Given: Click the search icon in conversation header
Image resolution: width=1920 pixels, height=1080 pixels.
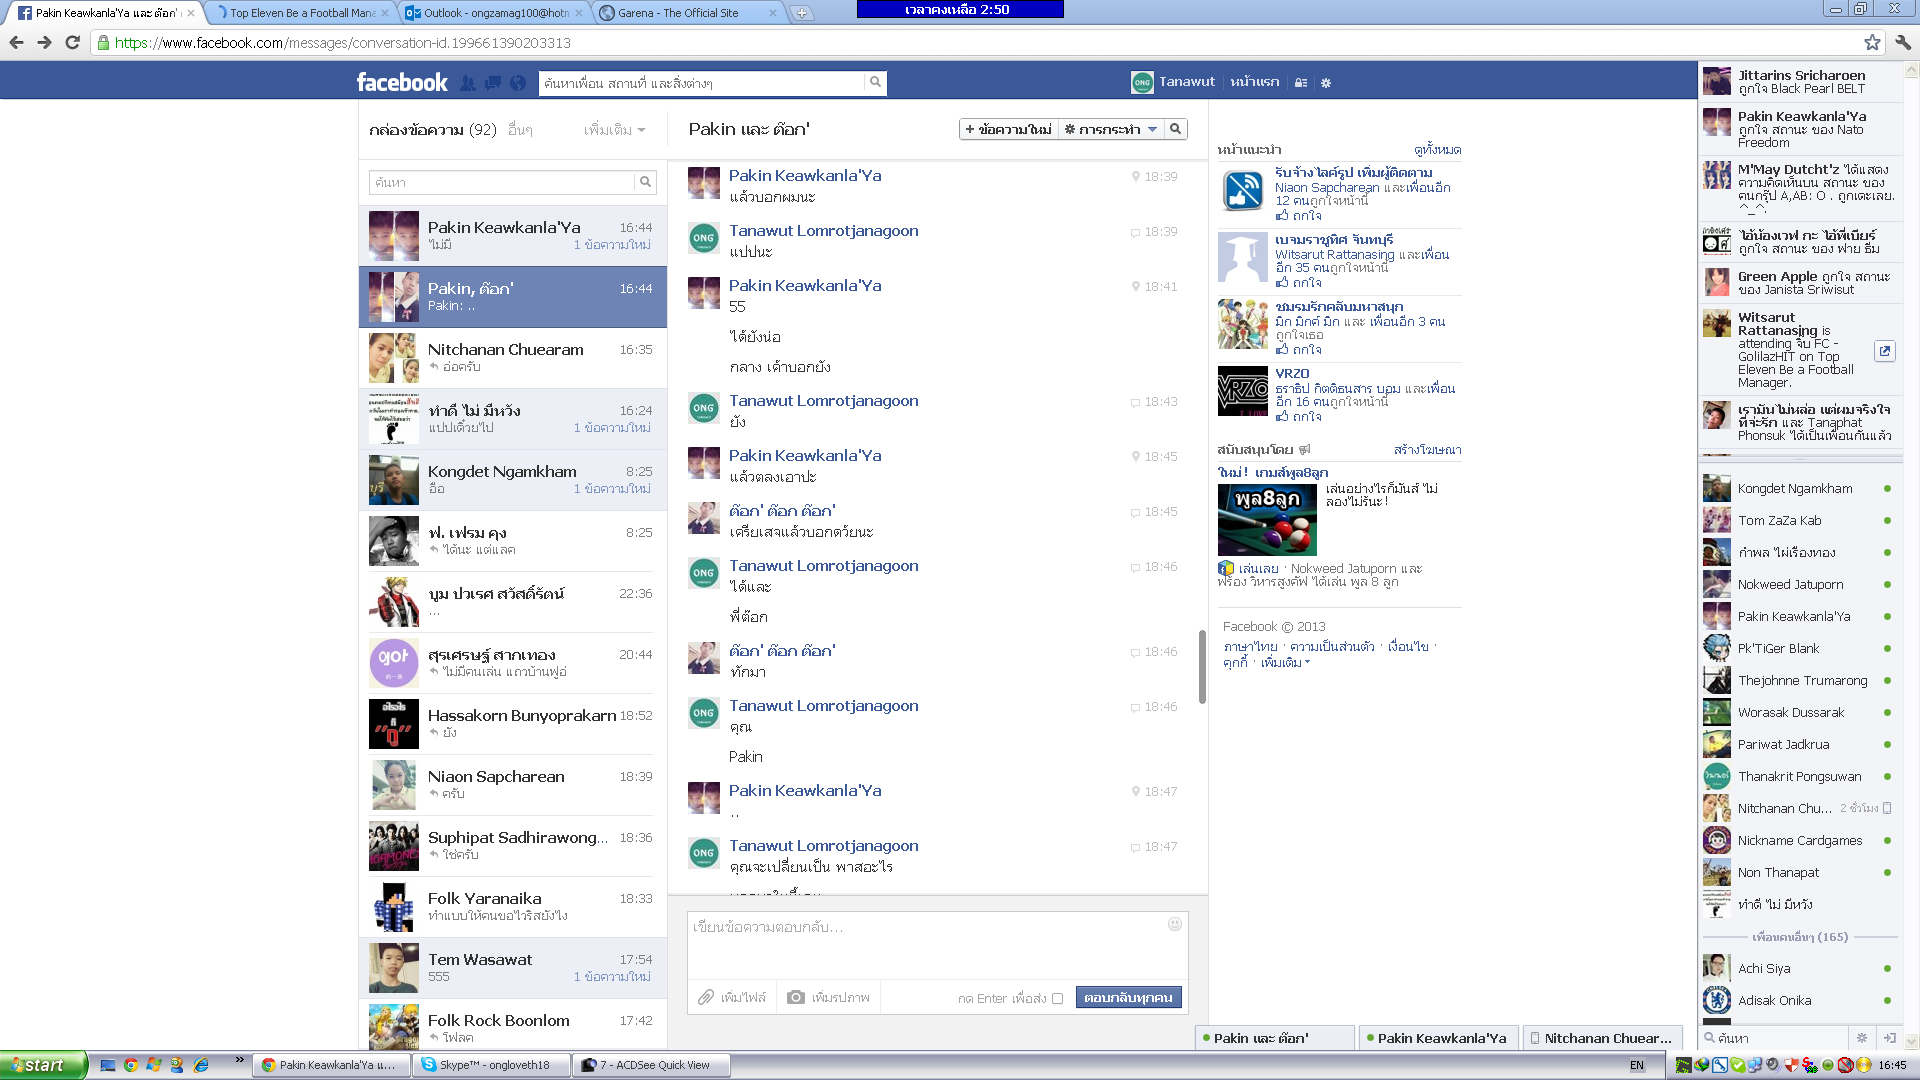Looking at the screenshot, I should click(x=1176, y=129).
